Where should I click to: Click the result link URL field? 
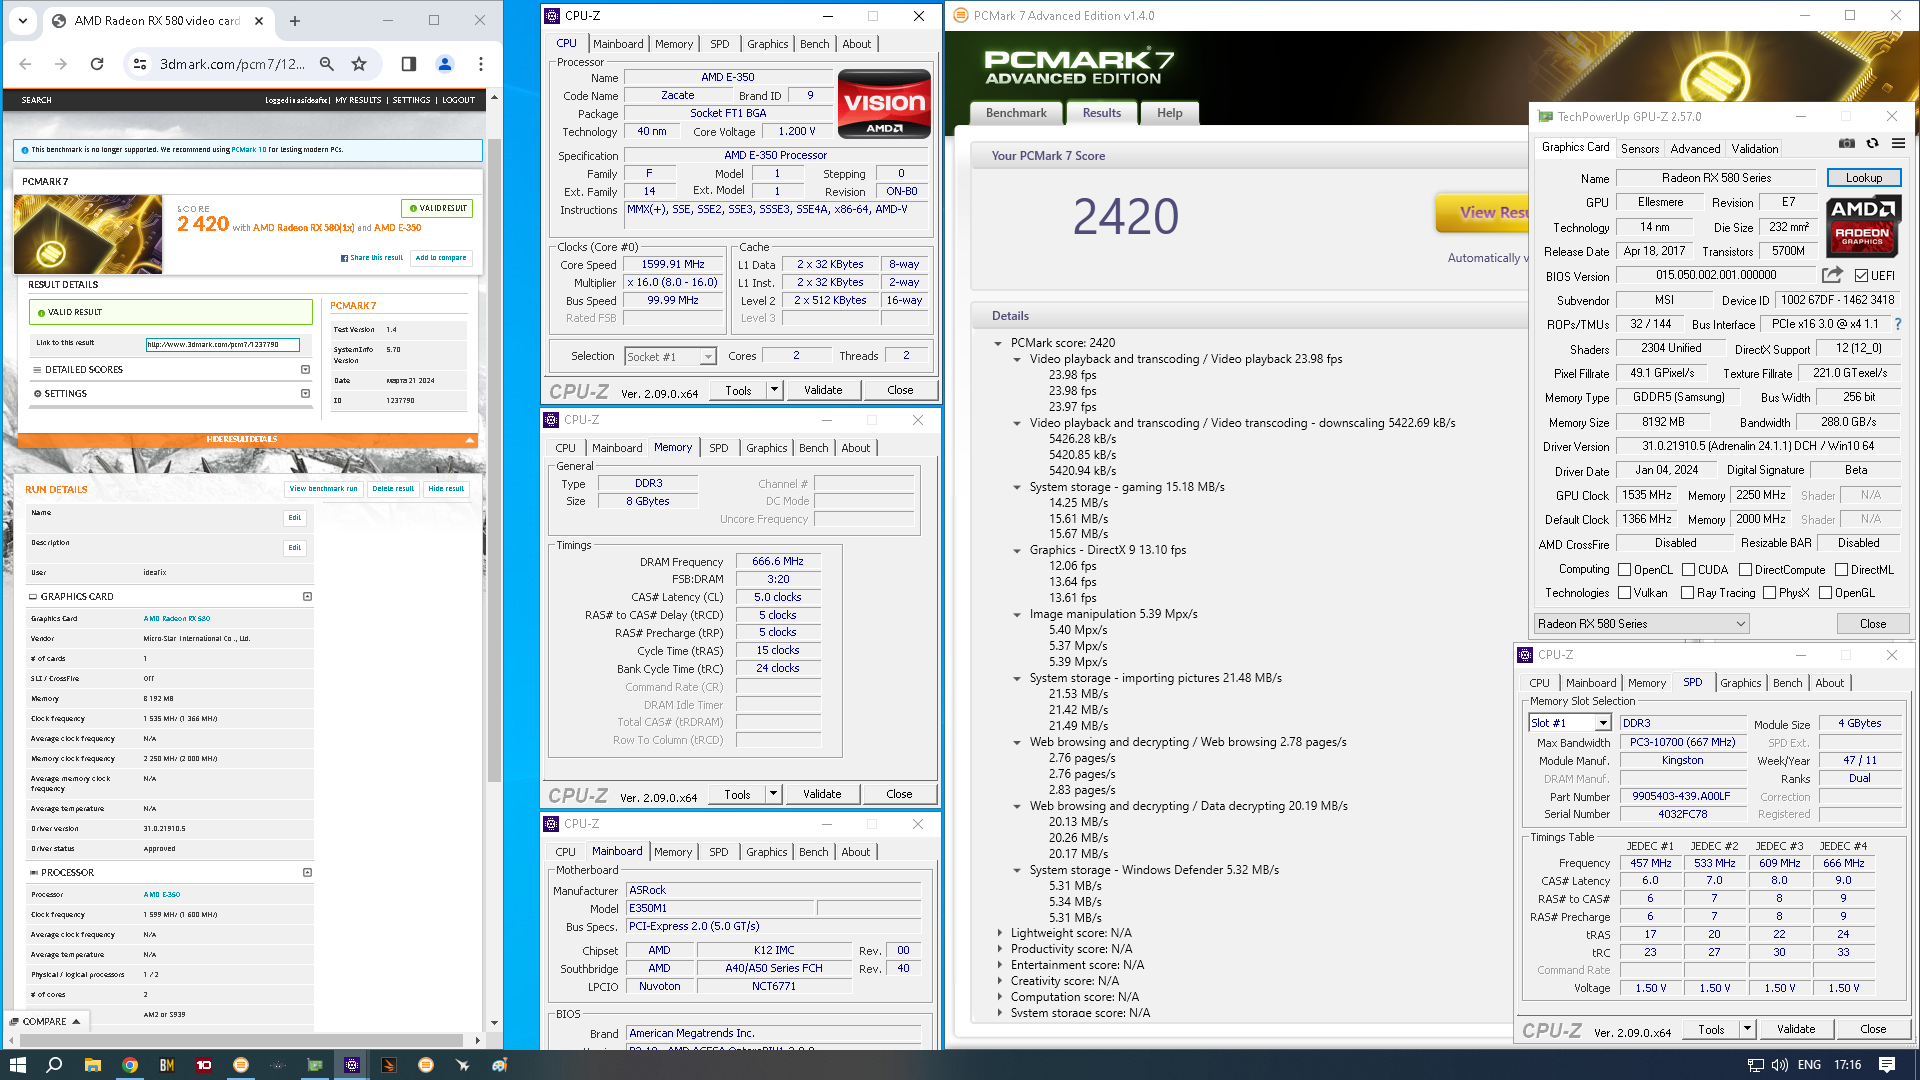223,345
